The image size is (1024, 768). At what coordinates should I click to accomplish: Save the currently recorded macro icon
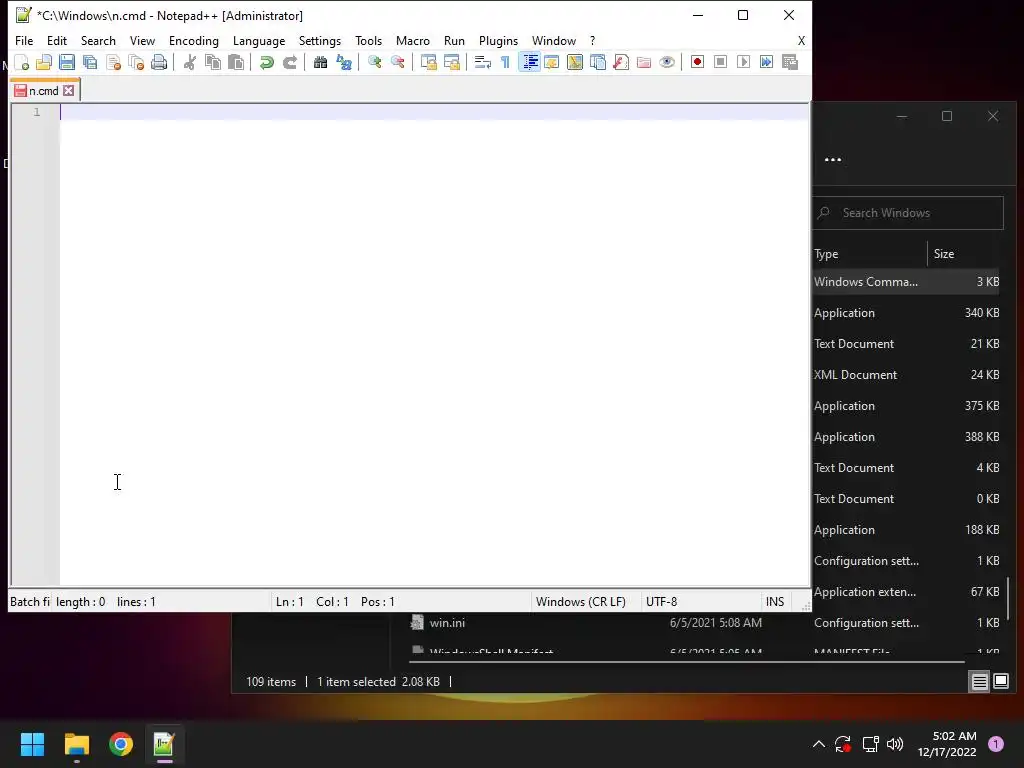[790, 62]
